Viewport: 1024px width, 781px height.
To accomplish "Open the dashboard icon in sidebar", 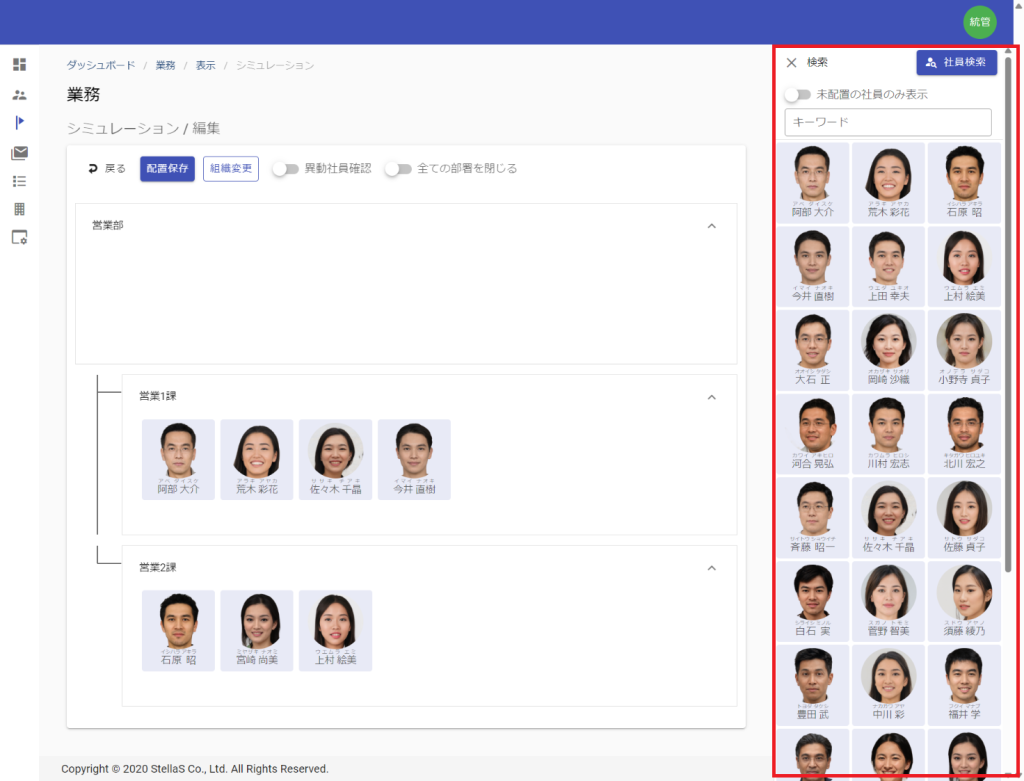I will tap(19, 65).
